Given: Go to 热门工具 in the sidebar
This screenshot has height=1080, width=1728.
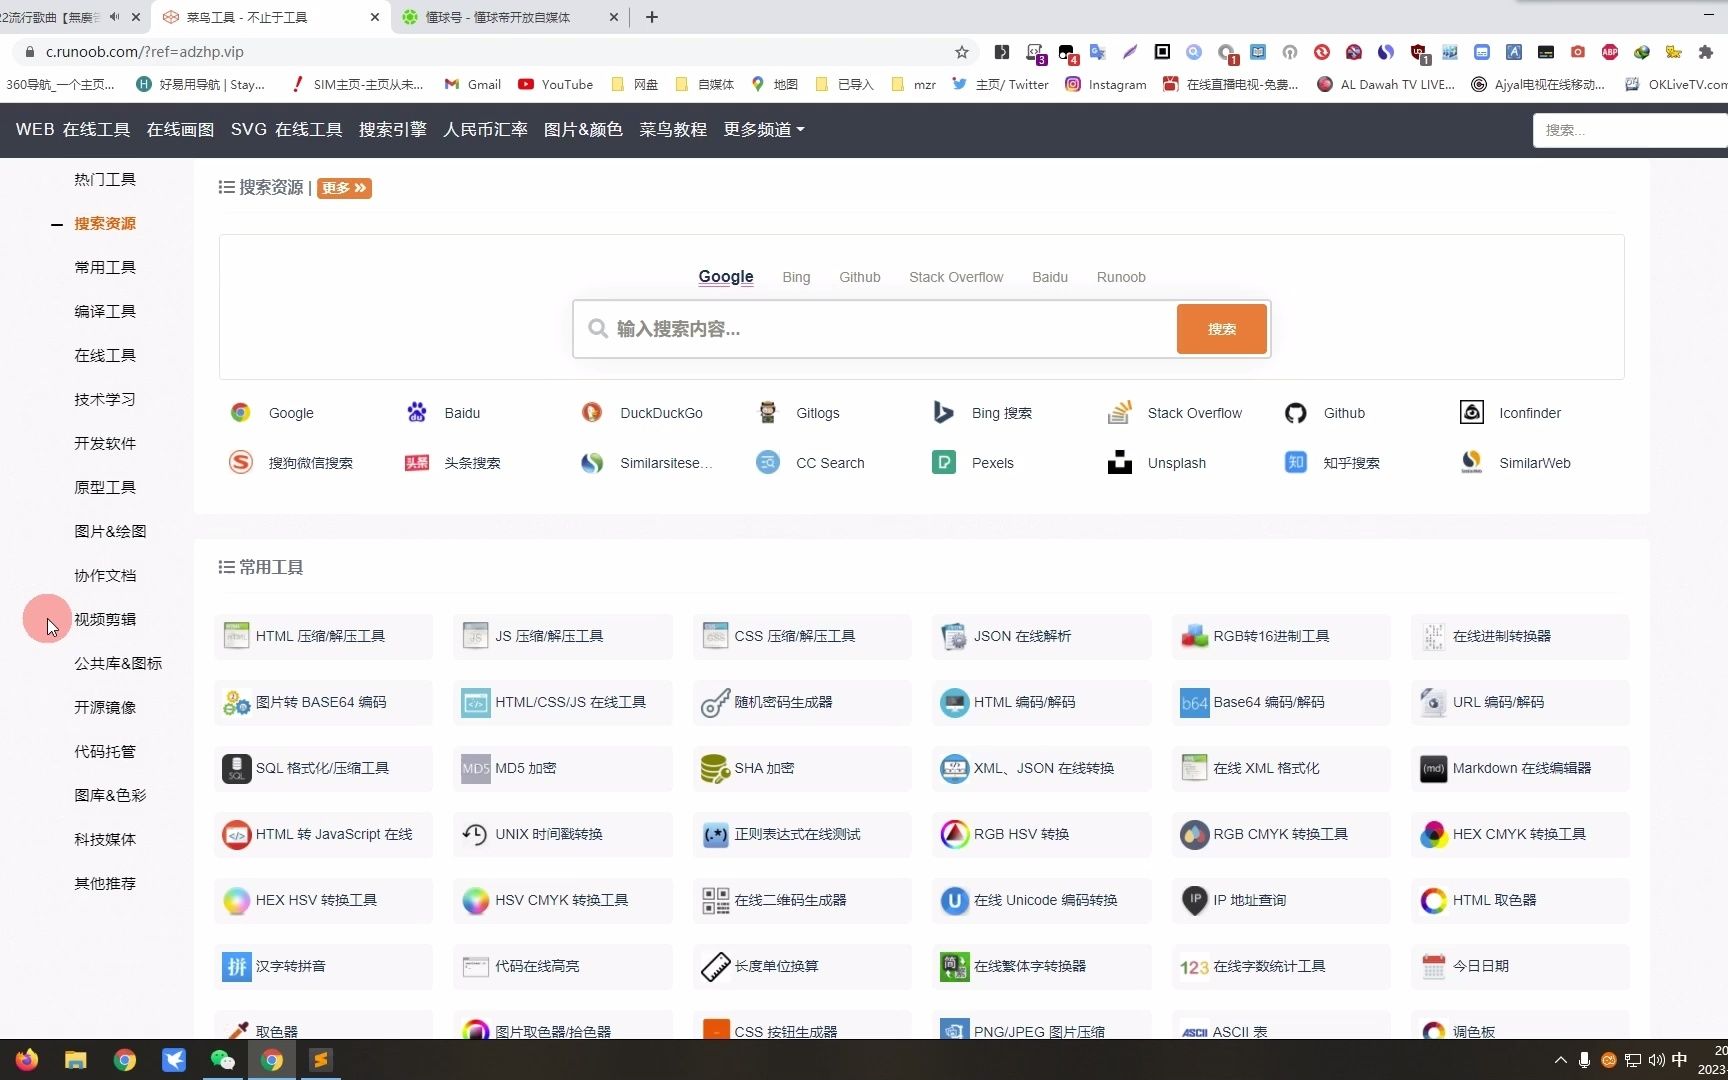Looking at the screenshot, I should [x=105, y=179].
